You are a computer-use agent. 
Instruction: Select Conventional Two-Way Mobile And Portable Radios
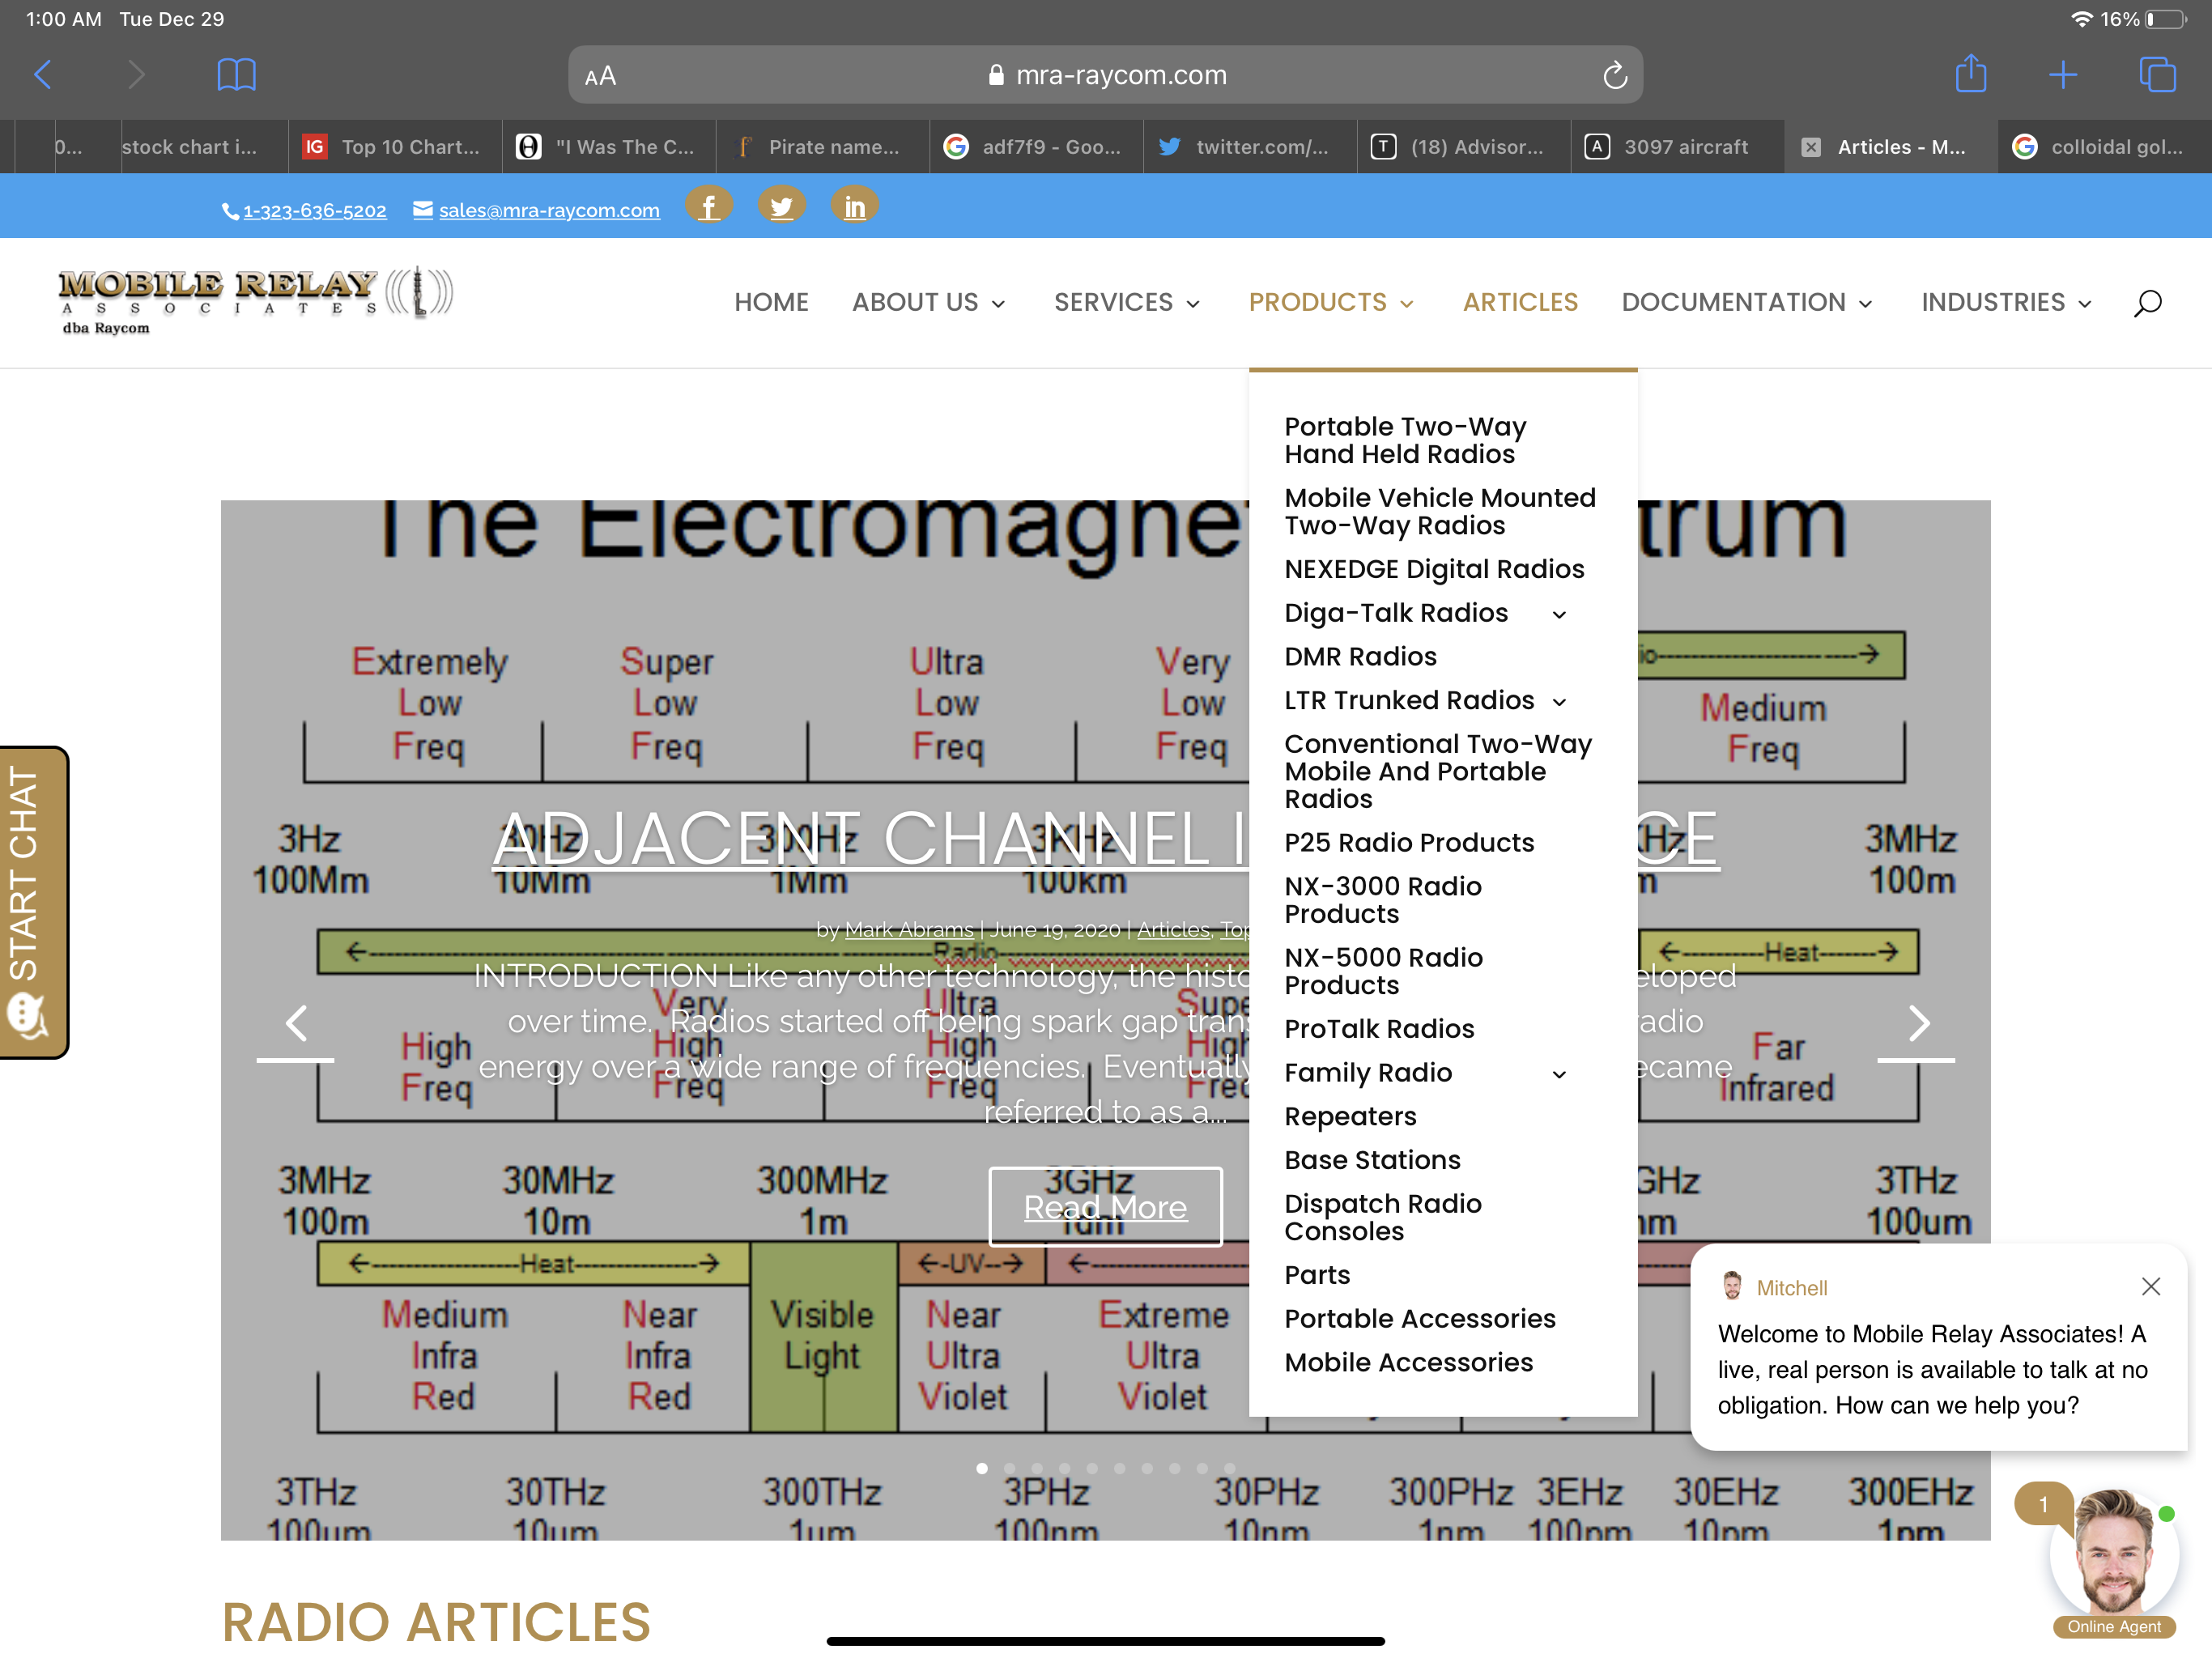coord(1438,771)
